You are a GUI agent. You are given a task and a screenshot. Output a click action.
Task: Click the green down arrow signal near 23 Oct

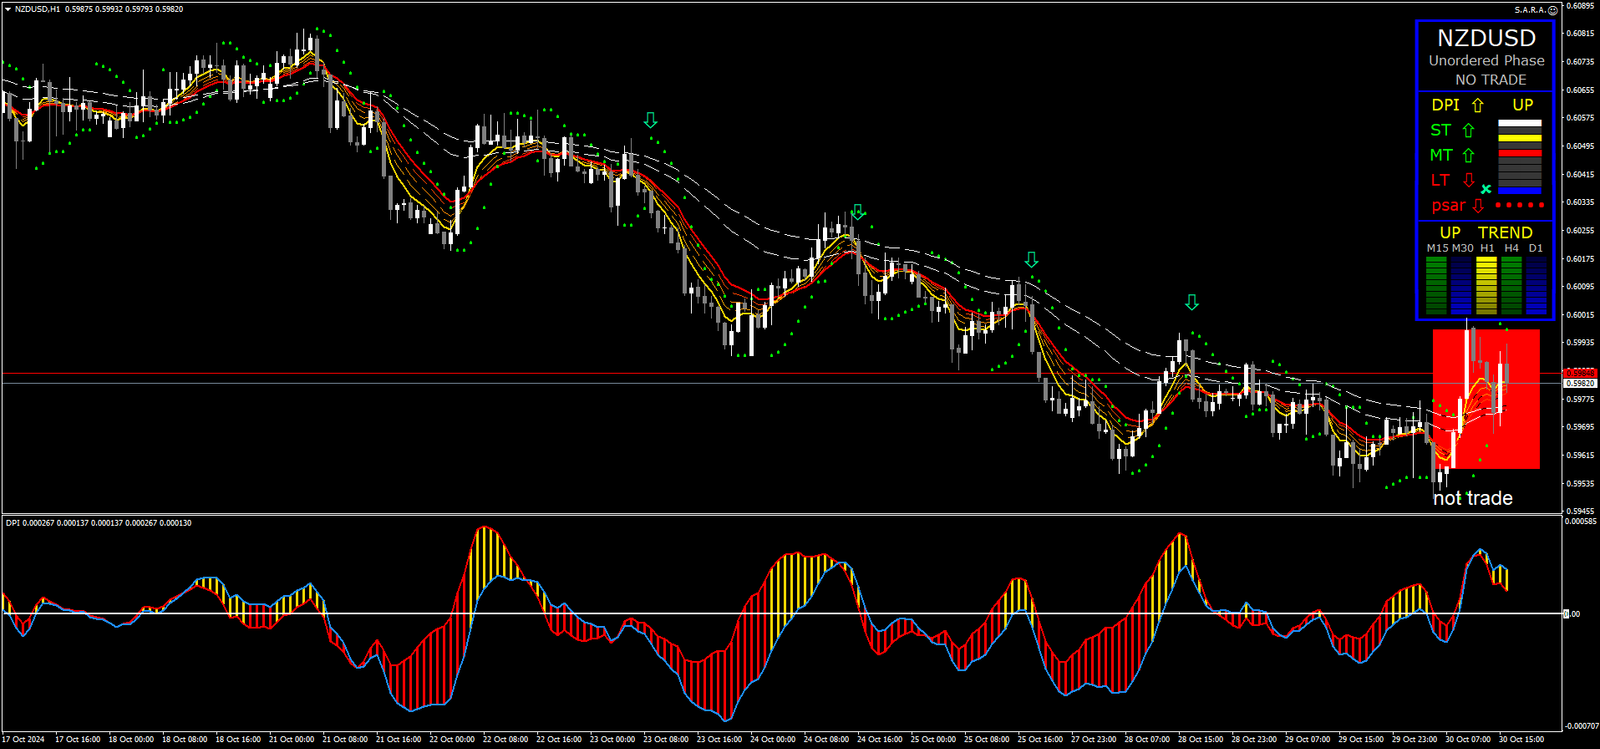pos(651,120)
